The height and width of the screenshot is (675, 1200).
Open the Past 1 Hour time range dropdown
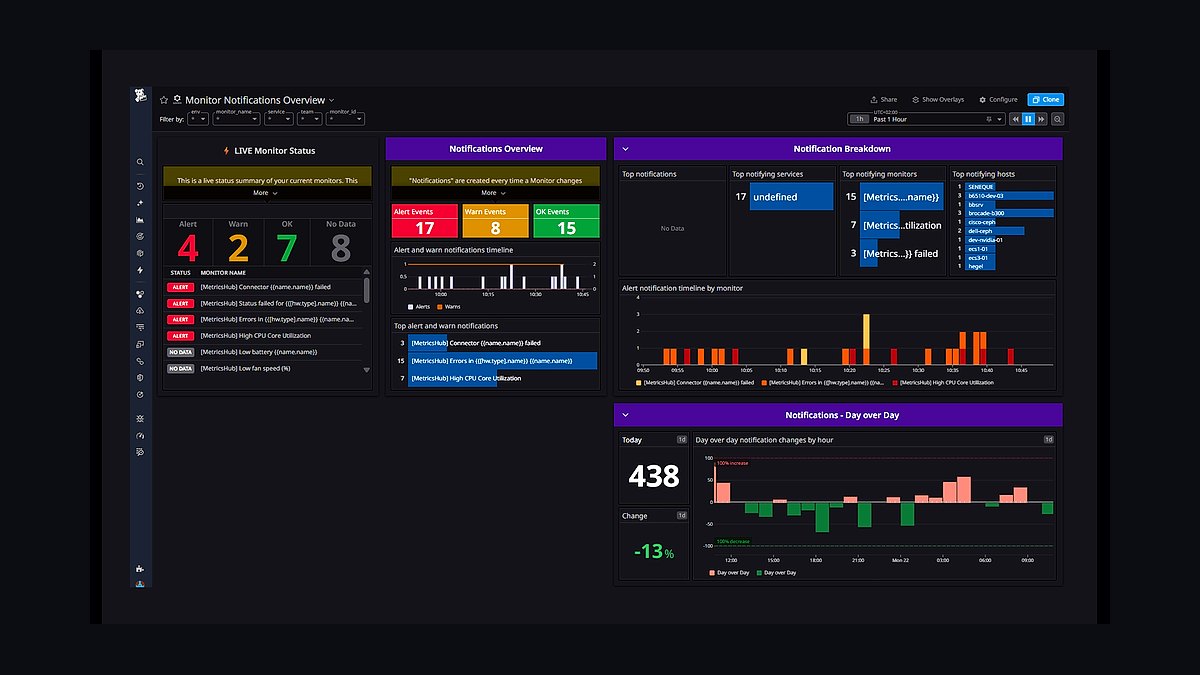926,119
